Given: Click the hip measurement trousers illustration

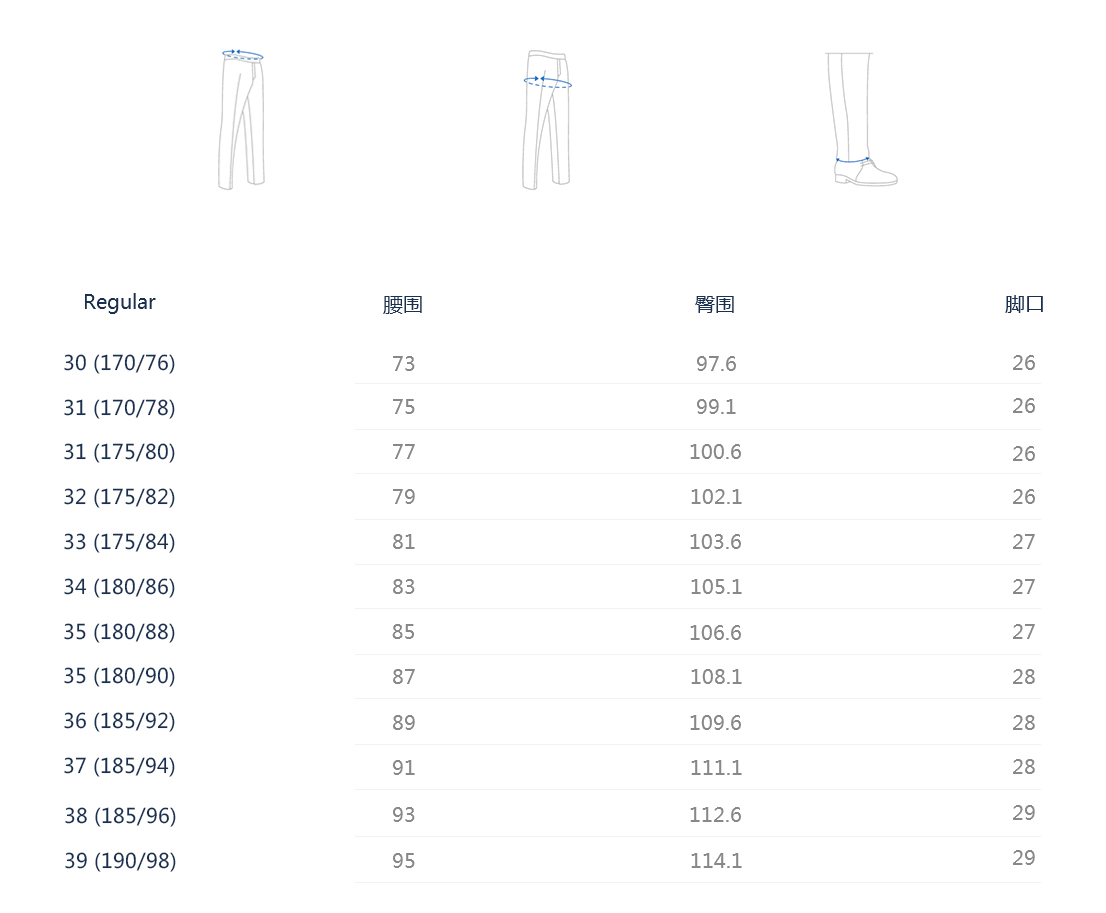Looking at the screenshot, I should point(547,118).
